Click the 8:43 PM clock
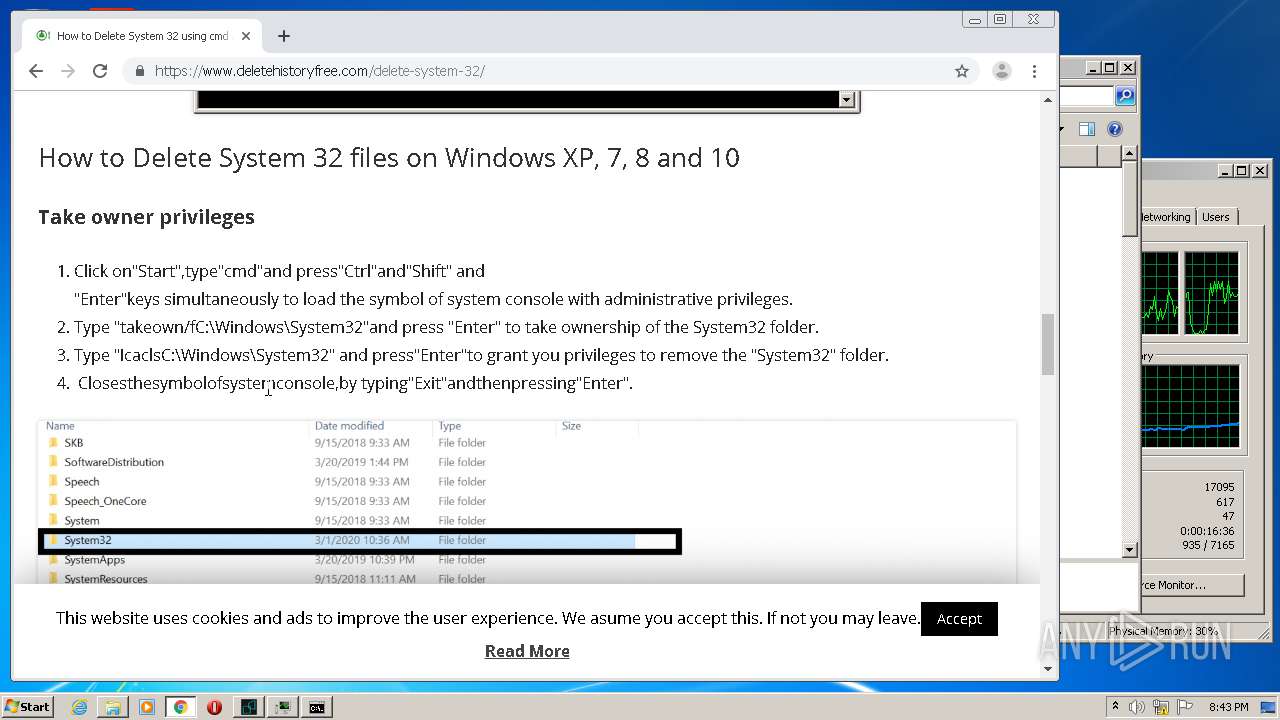The image size is (1280, 720). (1229, 707)
